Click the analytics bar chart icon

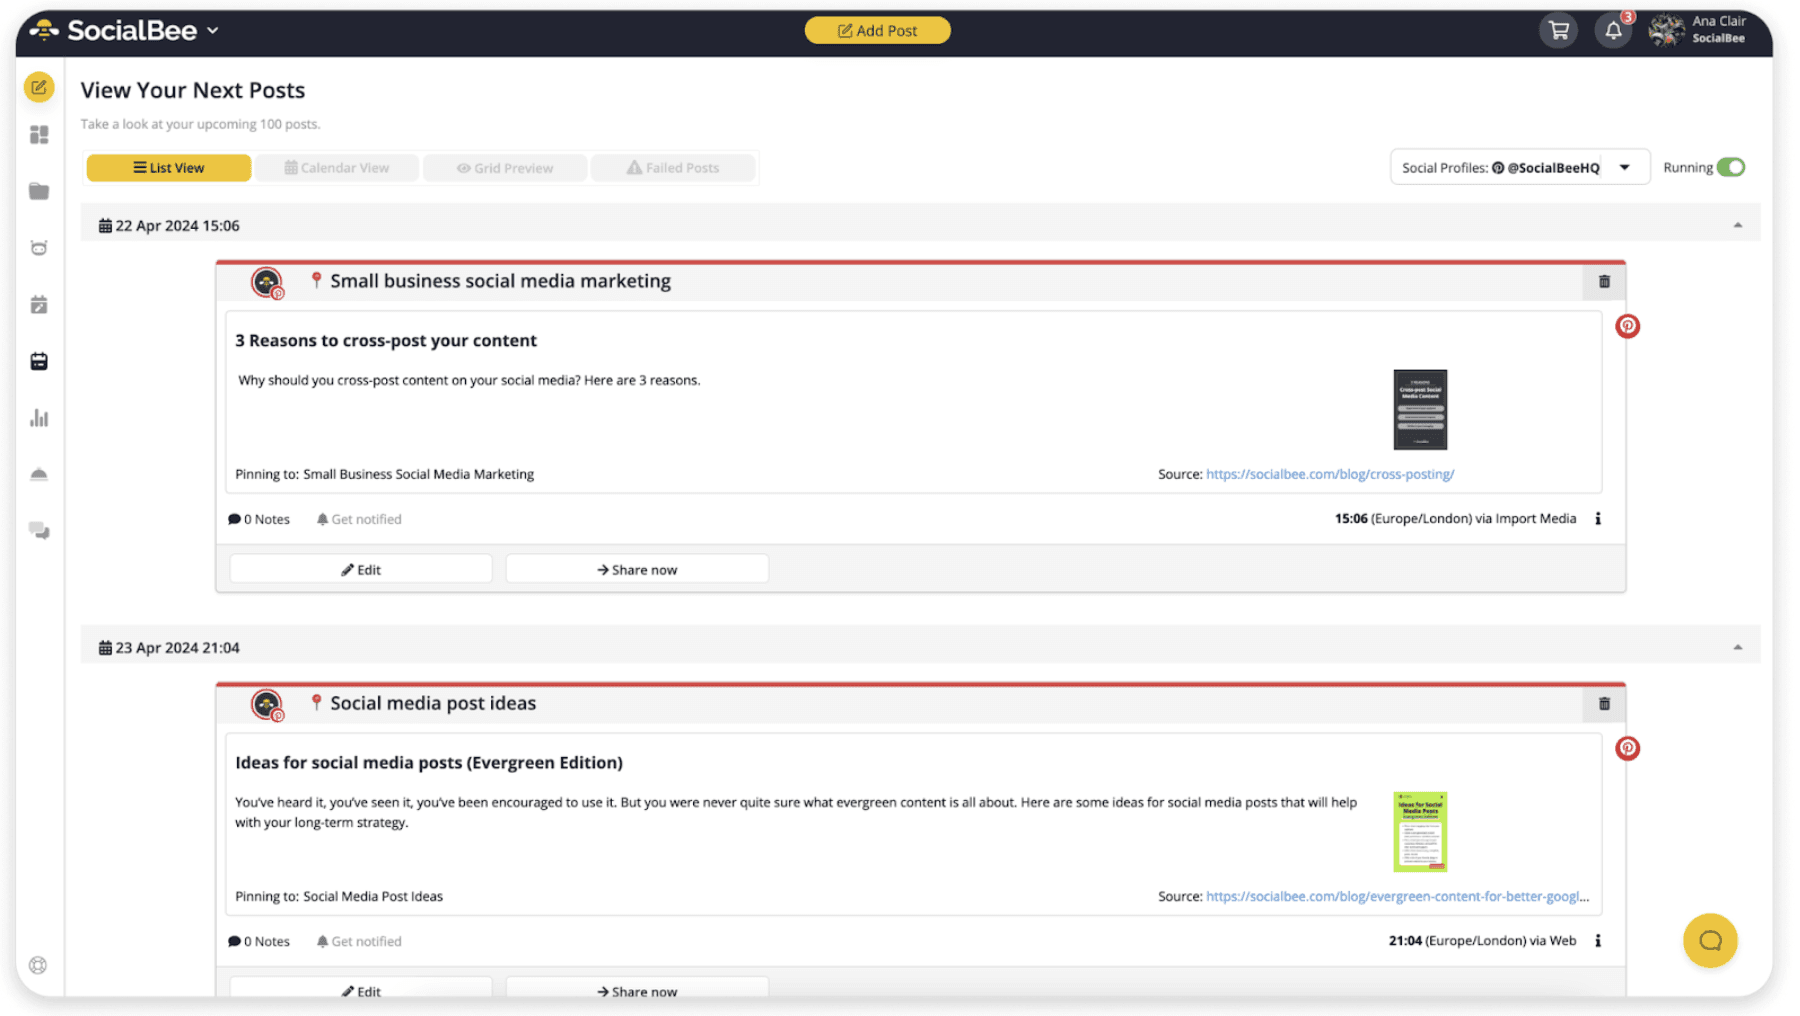[x=38, y=418]
